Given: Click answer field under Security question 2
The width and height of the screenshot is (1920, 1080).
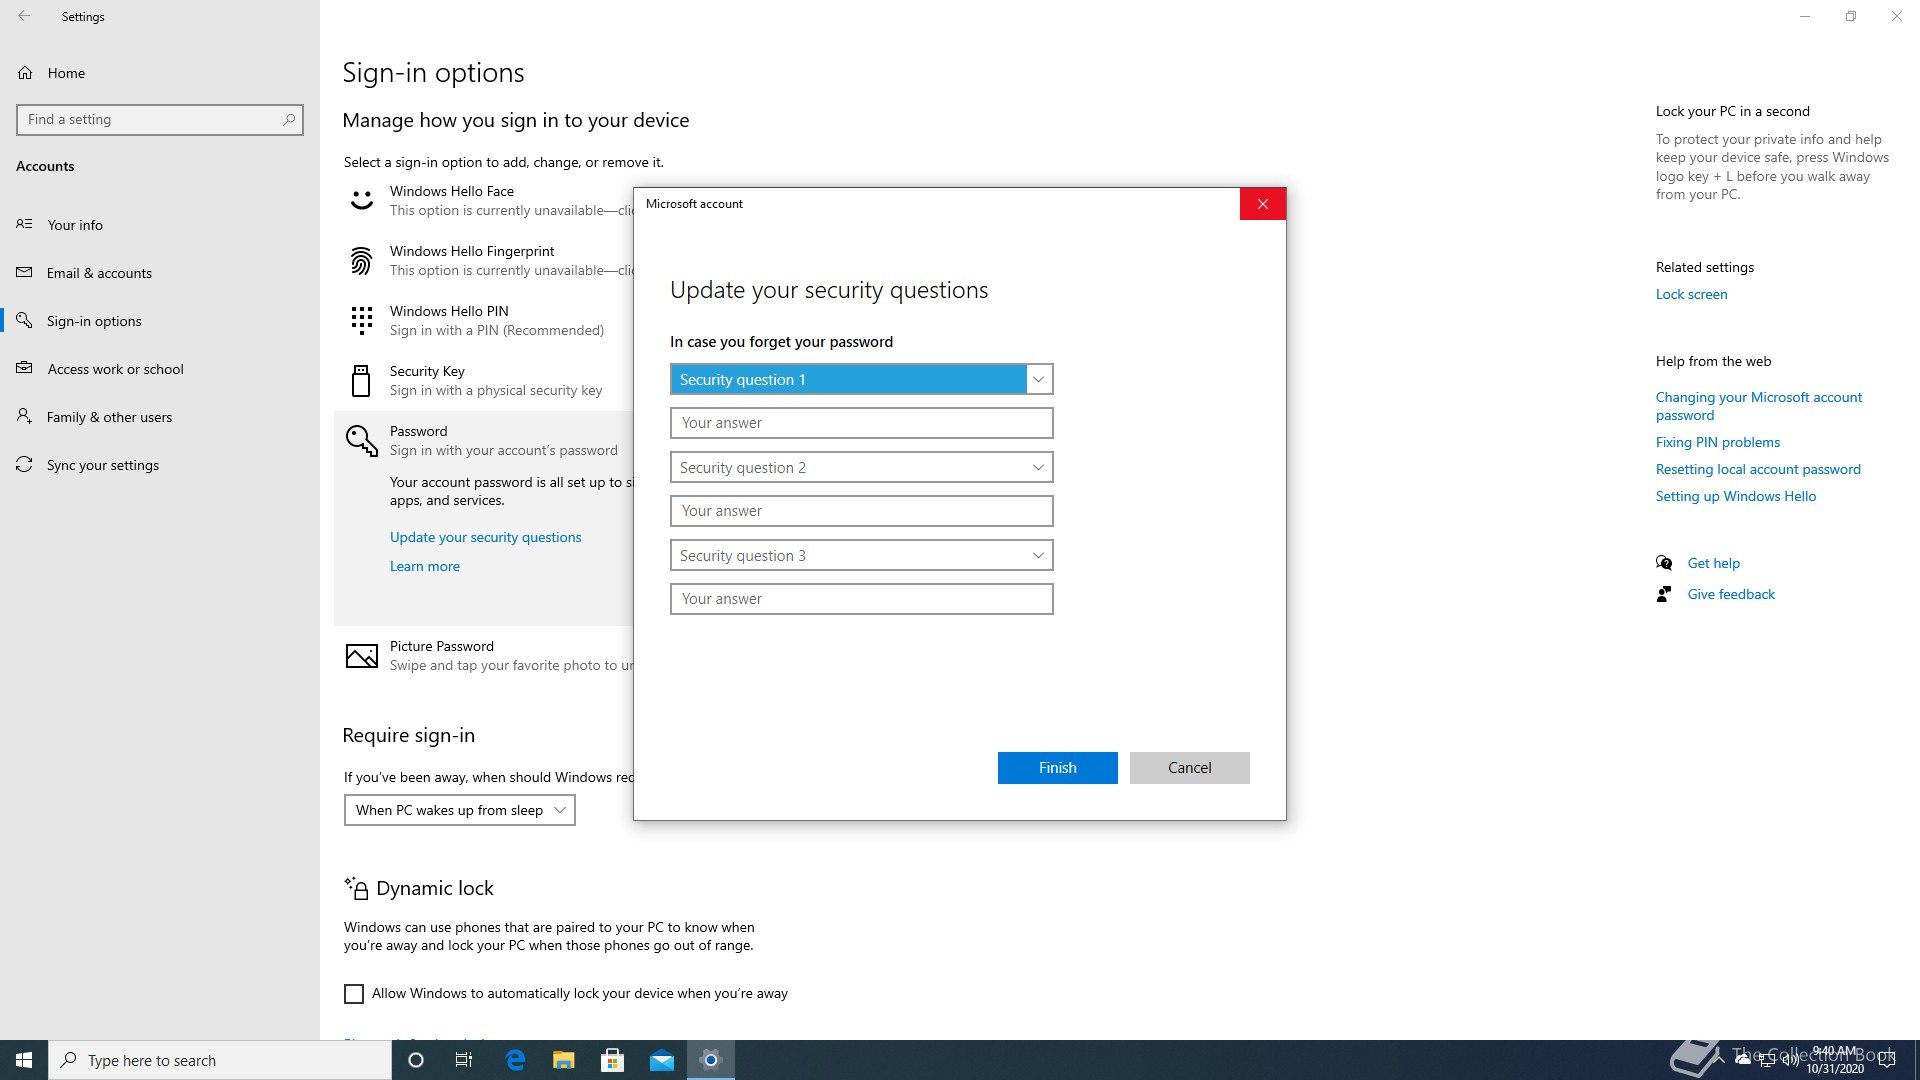Looking at the screenshot, I should [x=861, y=511].
